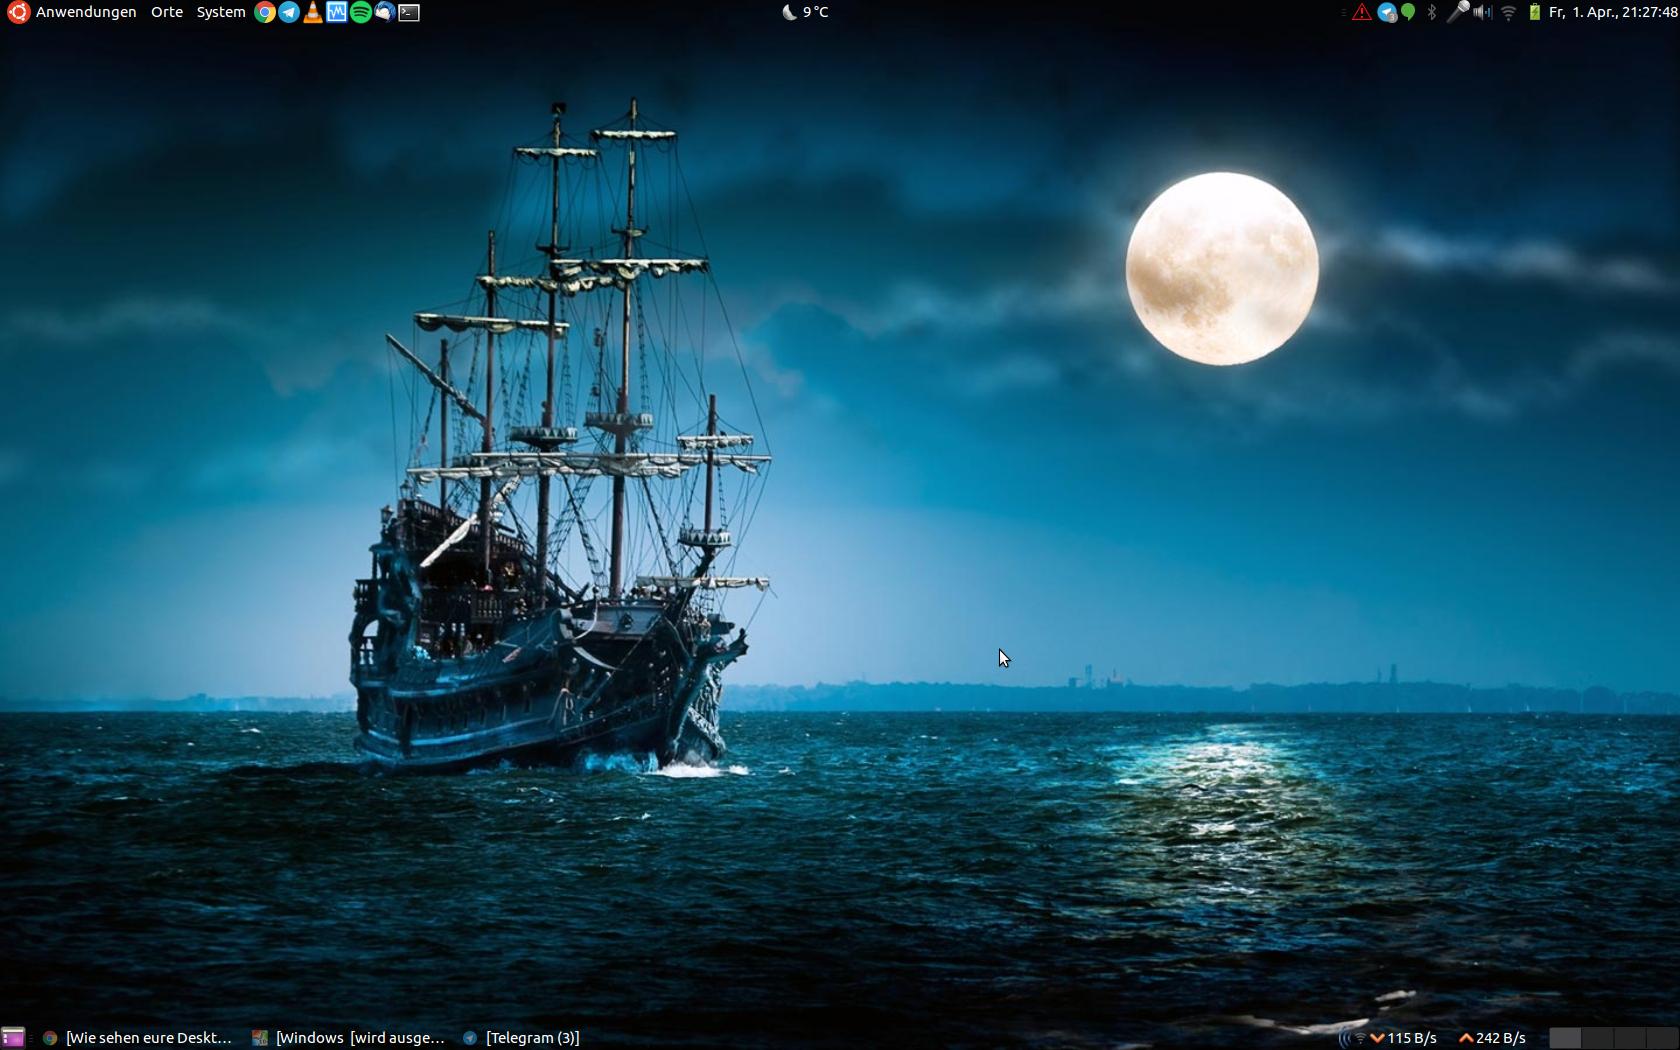The width and height of the screenshot is (1680, 1050).
Task: Restore the 'Wie sehen eure Deskt...' Chrome window
Action: pos(138,1038)
